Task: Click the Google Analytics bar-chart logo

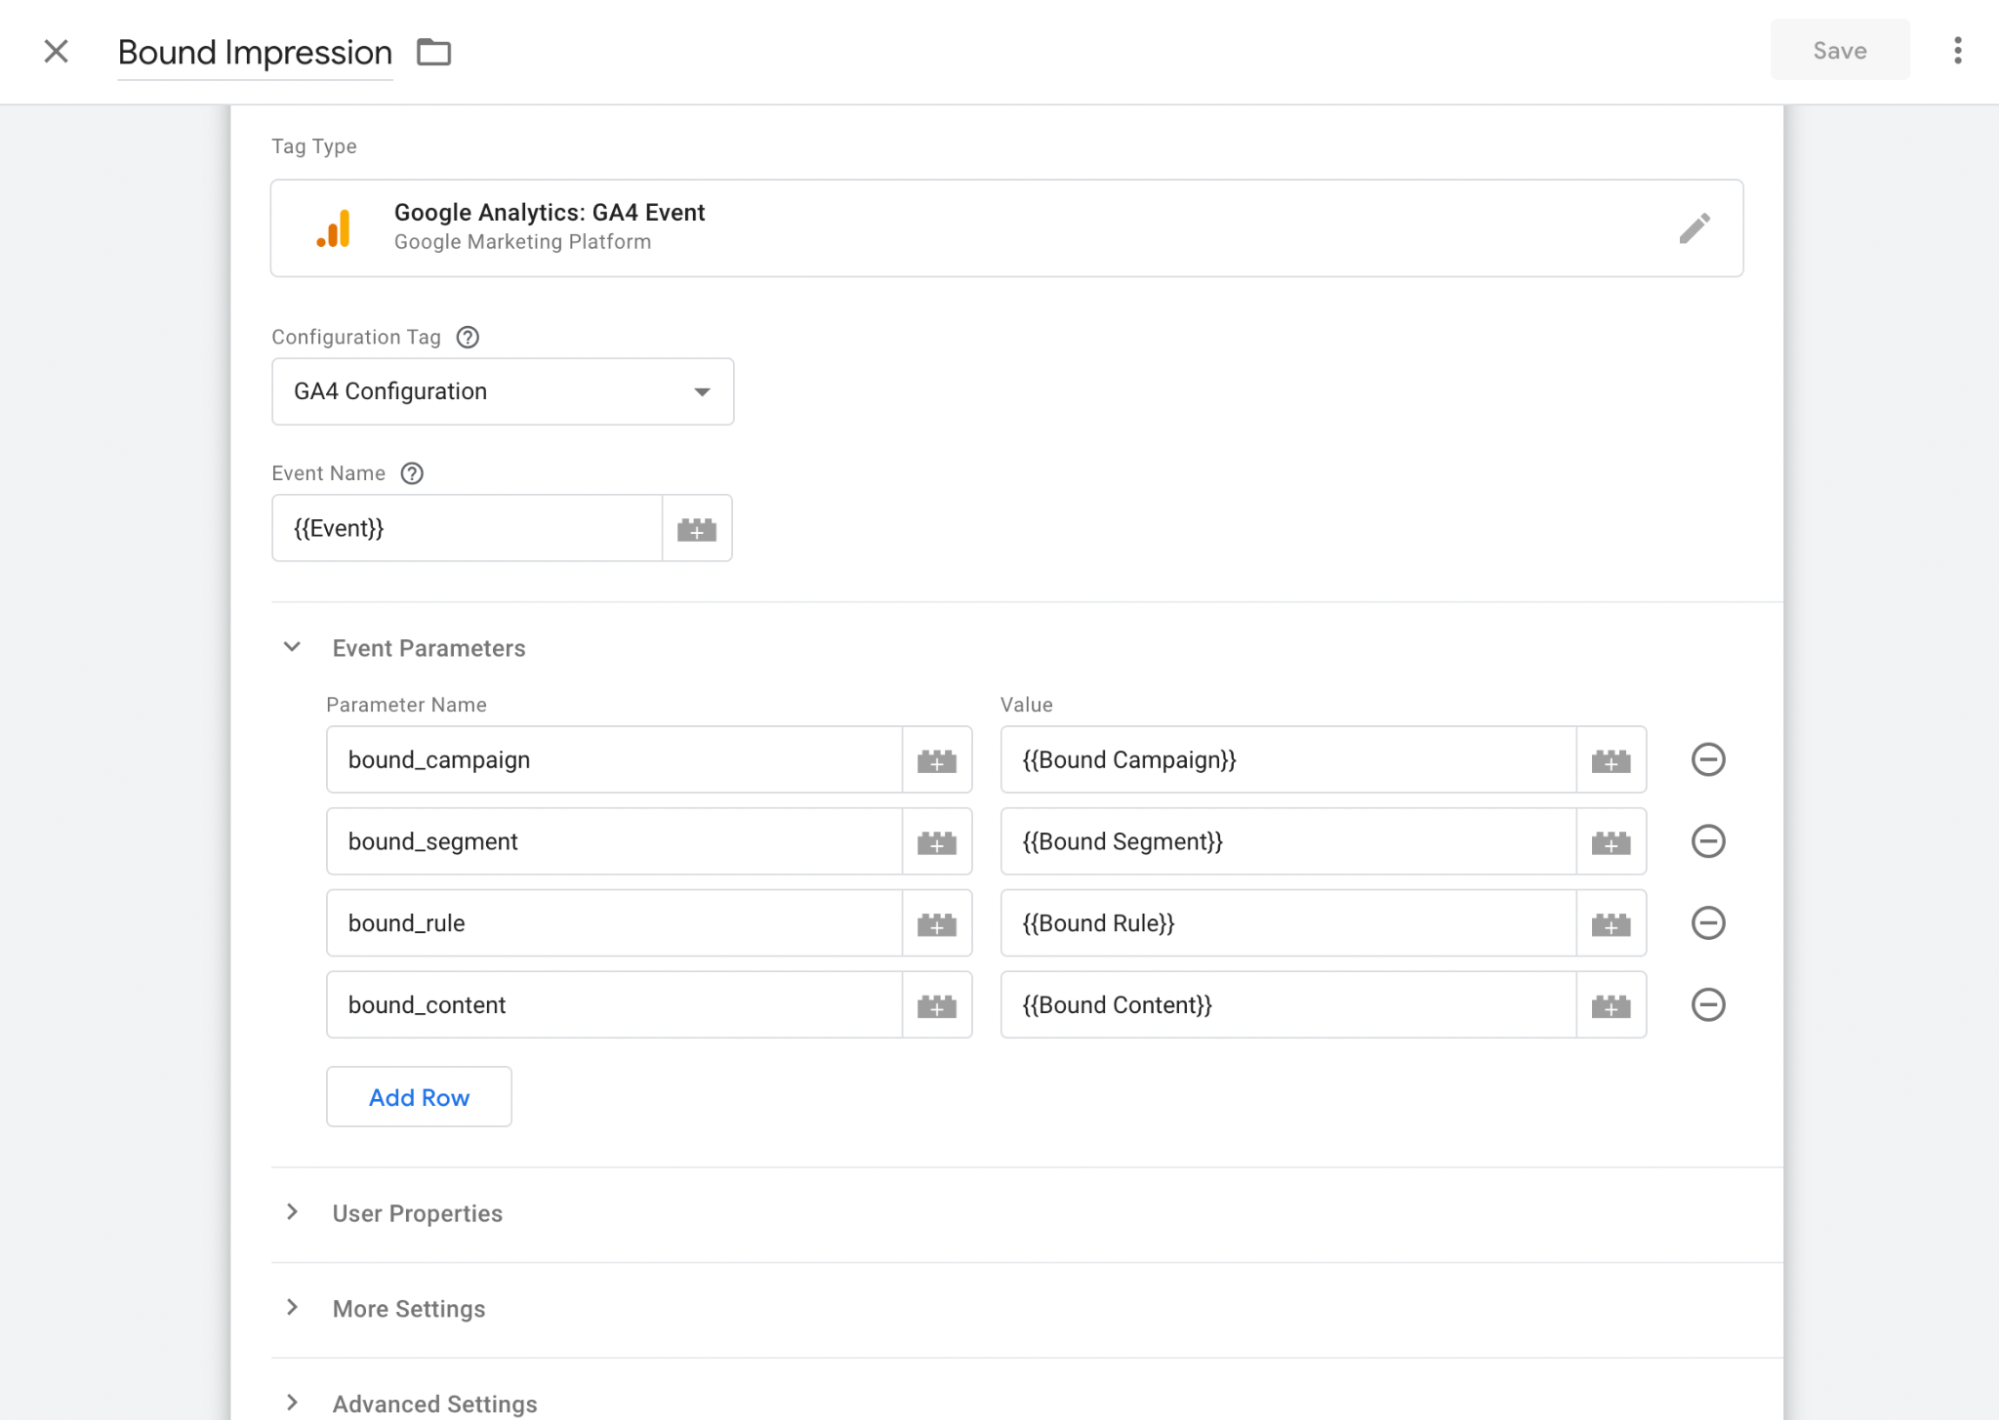Action: 334,229
